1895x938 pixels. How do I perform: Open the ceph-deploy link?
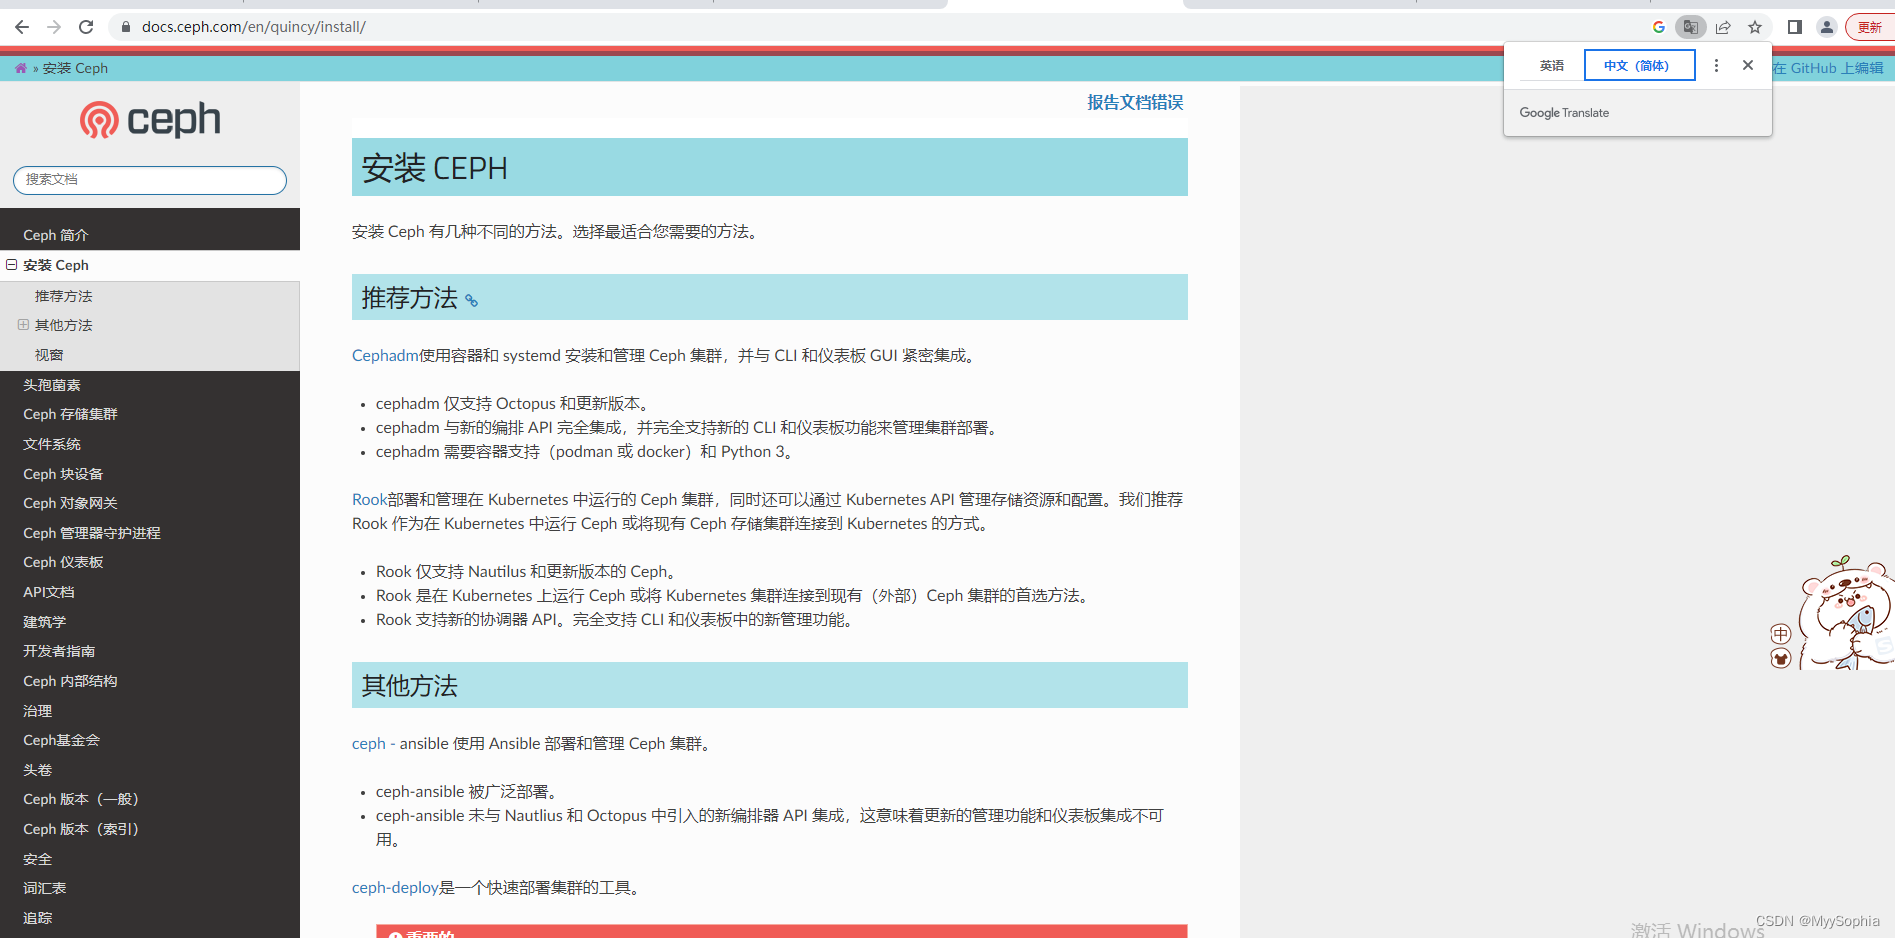(395, 887)
